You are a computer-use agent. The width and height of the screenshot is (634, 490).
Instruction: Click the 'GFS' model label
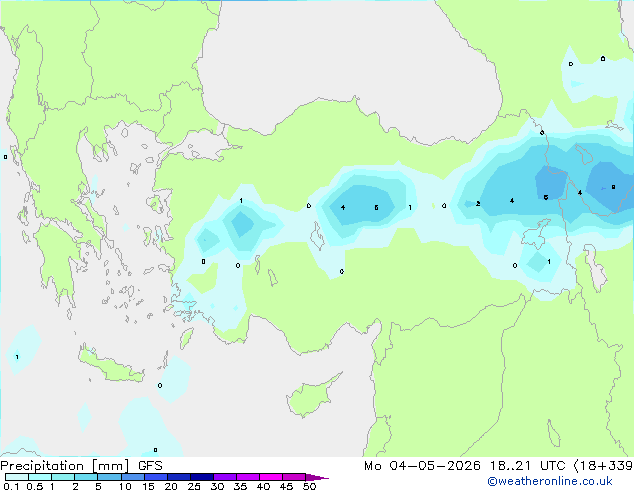coord(150,466)
